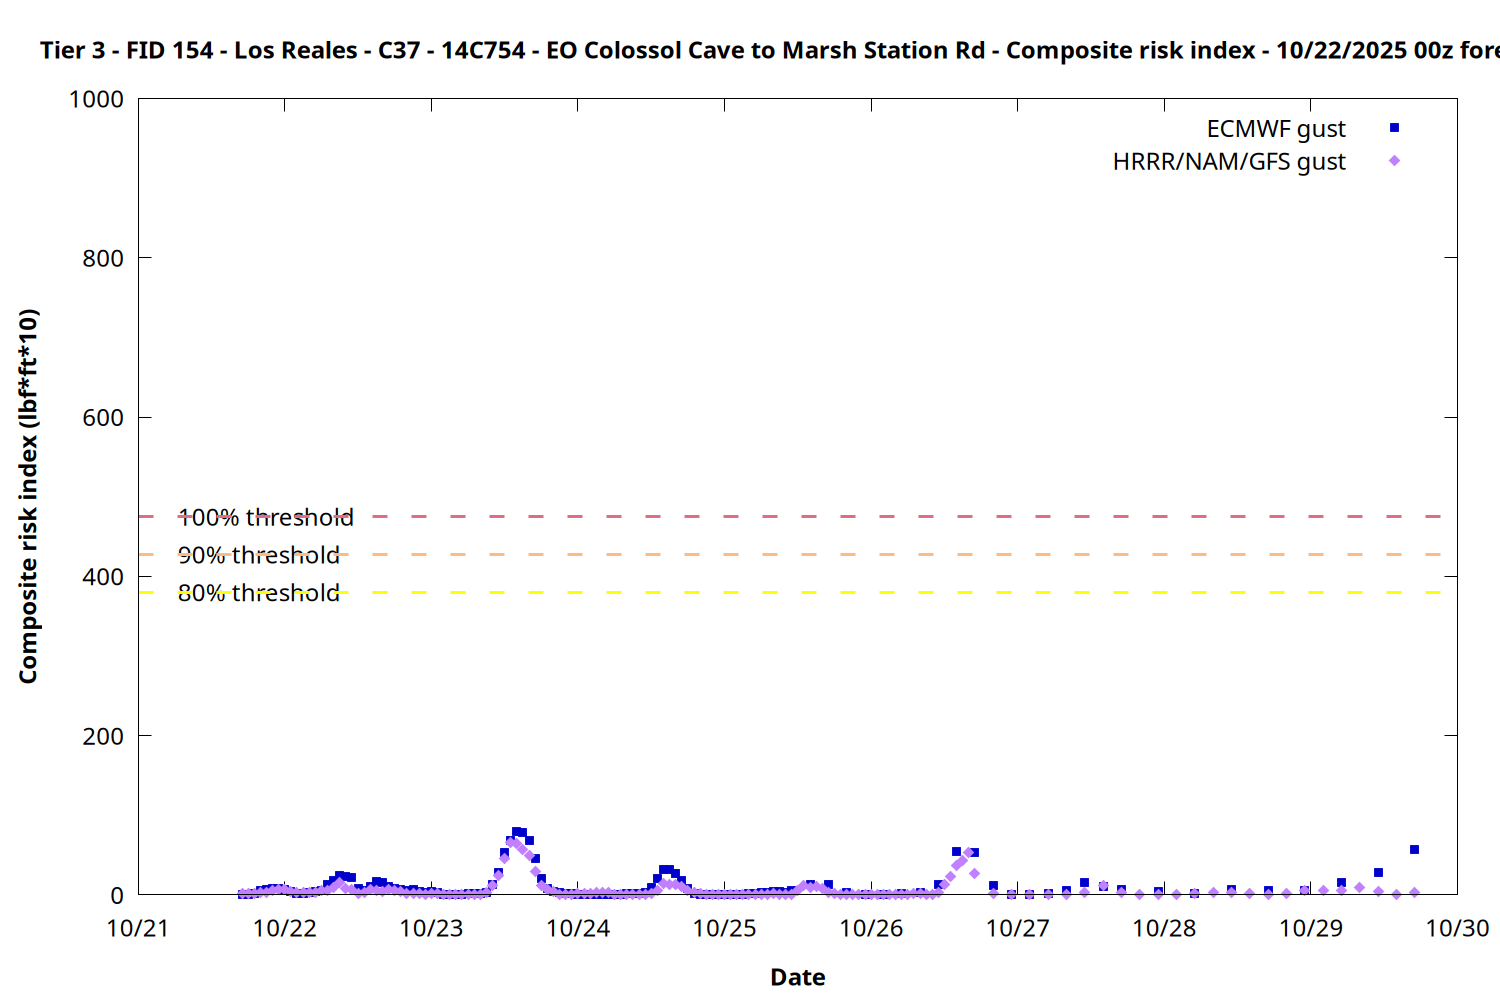
Task: Click the 600 y-axis tick label
Action: tap(103, 418)
